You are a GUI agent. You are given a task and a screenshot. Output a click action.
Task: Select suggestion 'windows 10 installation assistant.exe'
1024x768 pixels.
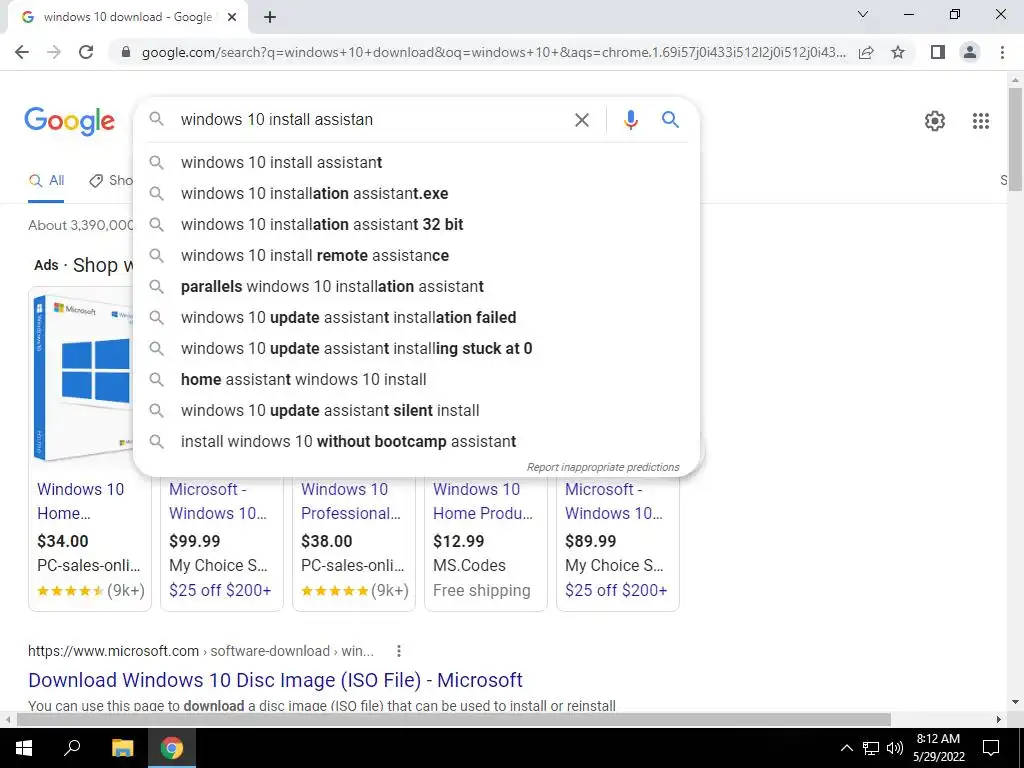416,193
